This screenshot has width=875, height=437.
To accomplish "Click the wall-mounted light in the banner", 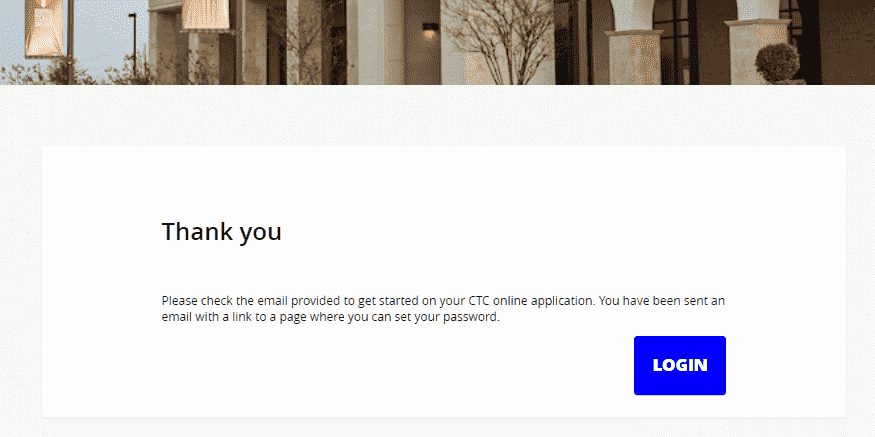I will click(x=430, y=29).
